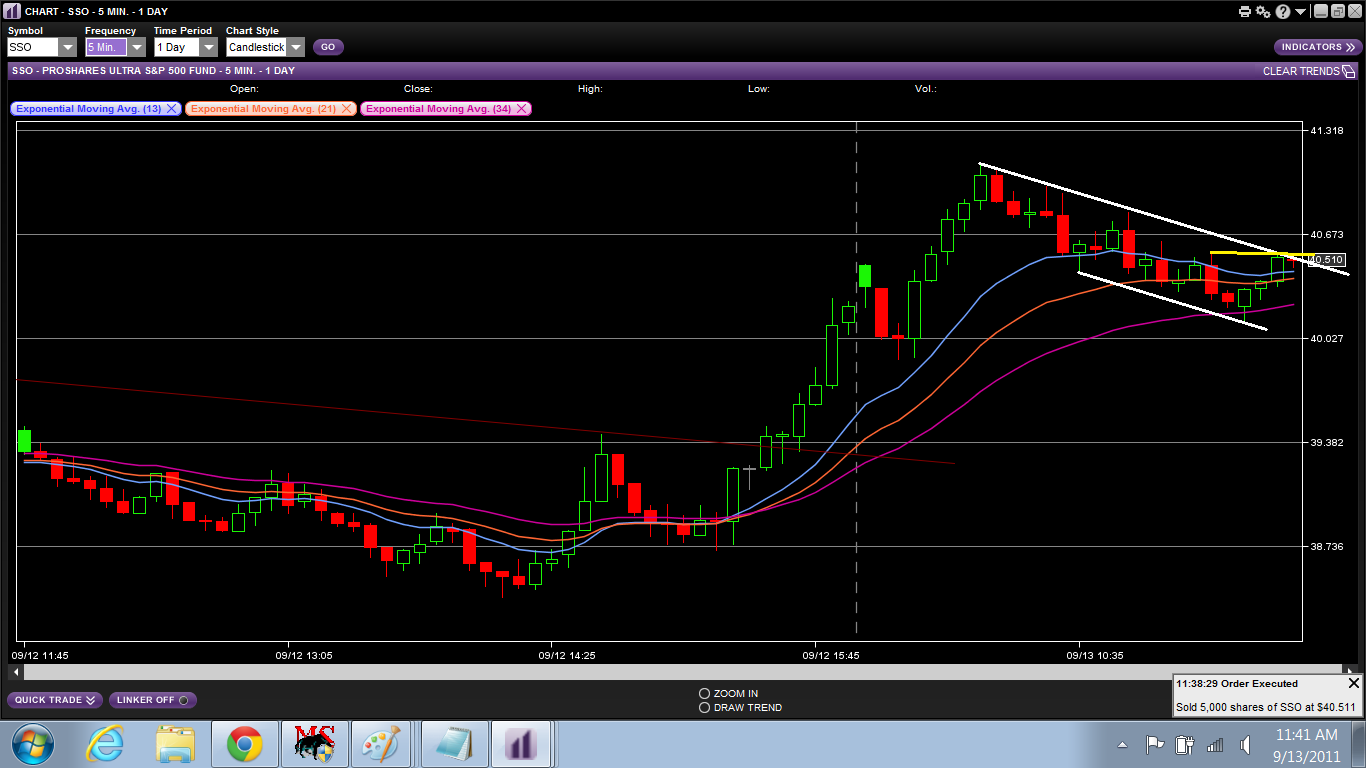Select the 5 Min. frequency field
The height and width of the screenshot is (768, 1366).
106,47
